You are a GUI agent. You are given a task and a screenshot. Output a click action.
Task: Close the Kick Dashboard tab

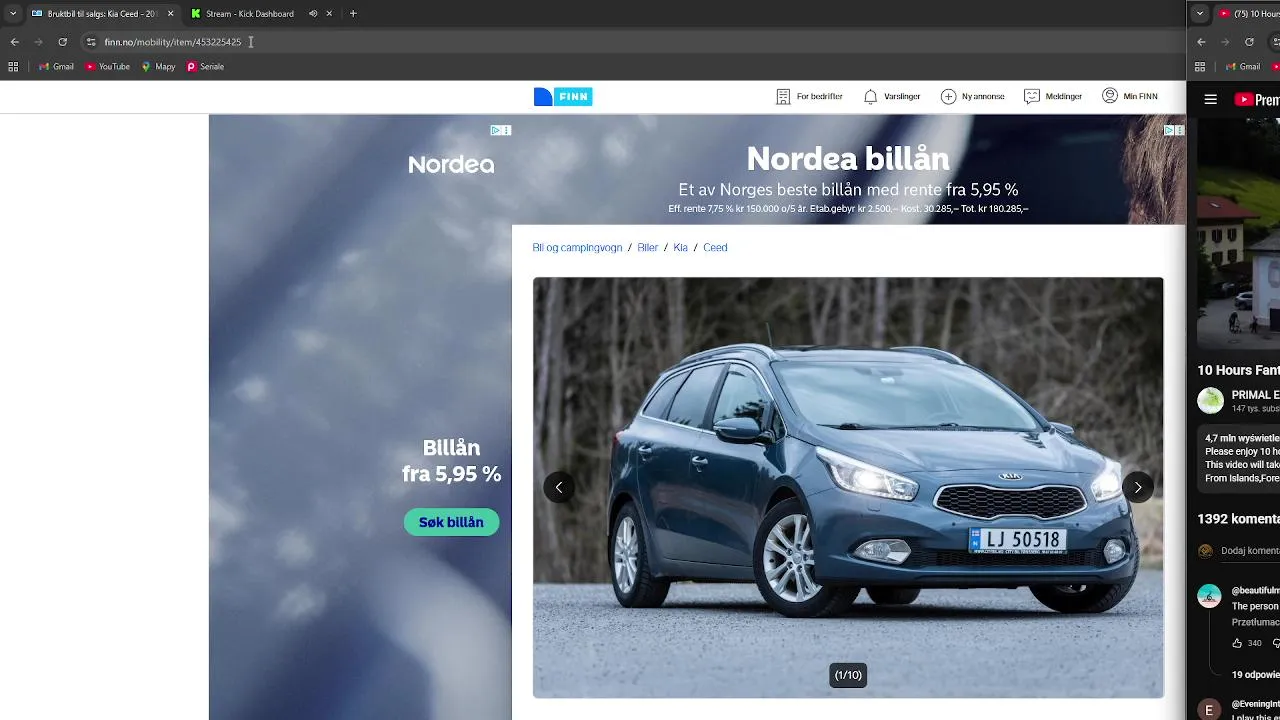coord(329,14)
